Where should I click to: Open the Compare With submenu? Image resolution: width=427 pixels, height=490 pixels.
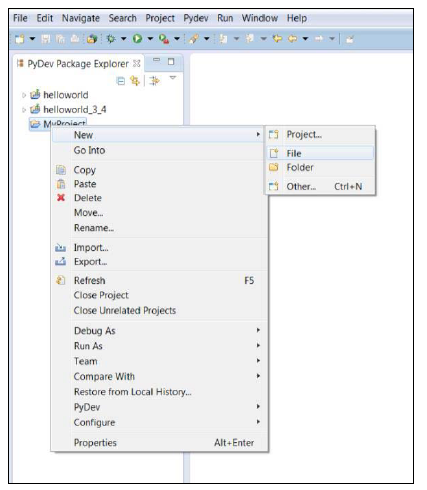159,377
